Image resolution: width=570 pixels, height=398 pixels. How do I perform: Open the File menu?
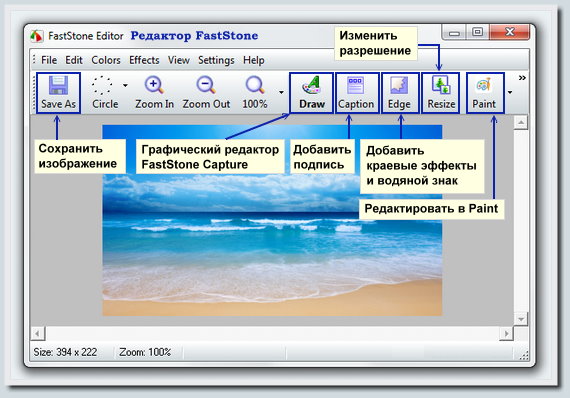coord(49,60)
